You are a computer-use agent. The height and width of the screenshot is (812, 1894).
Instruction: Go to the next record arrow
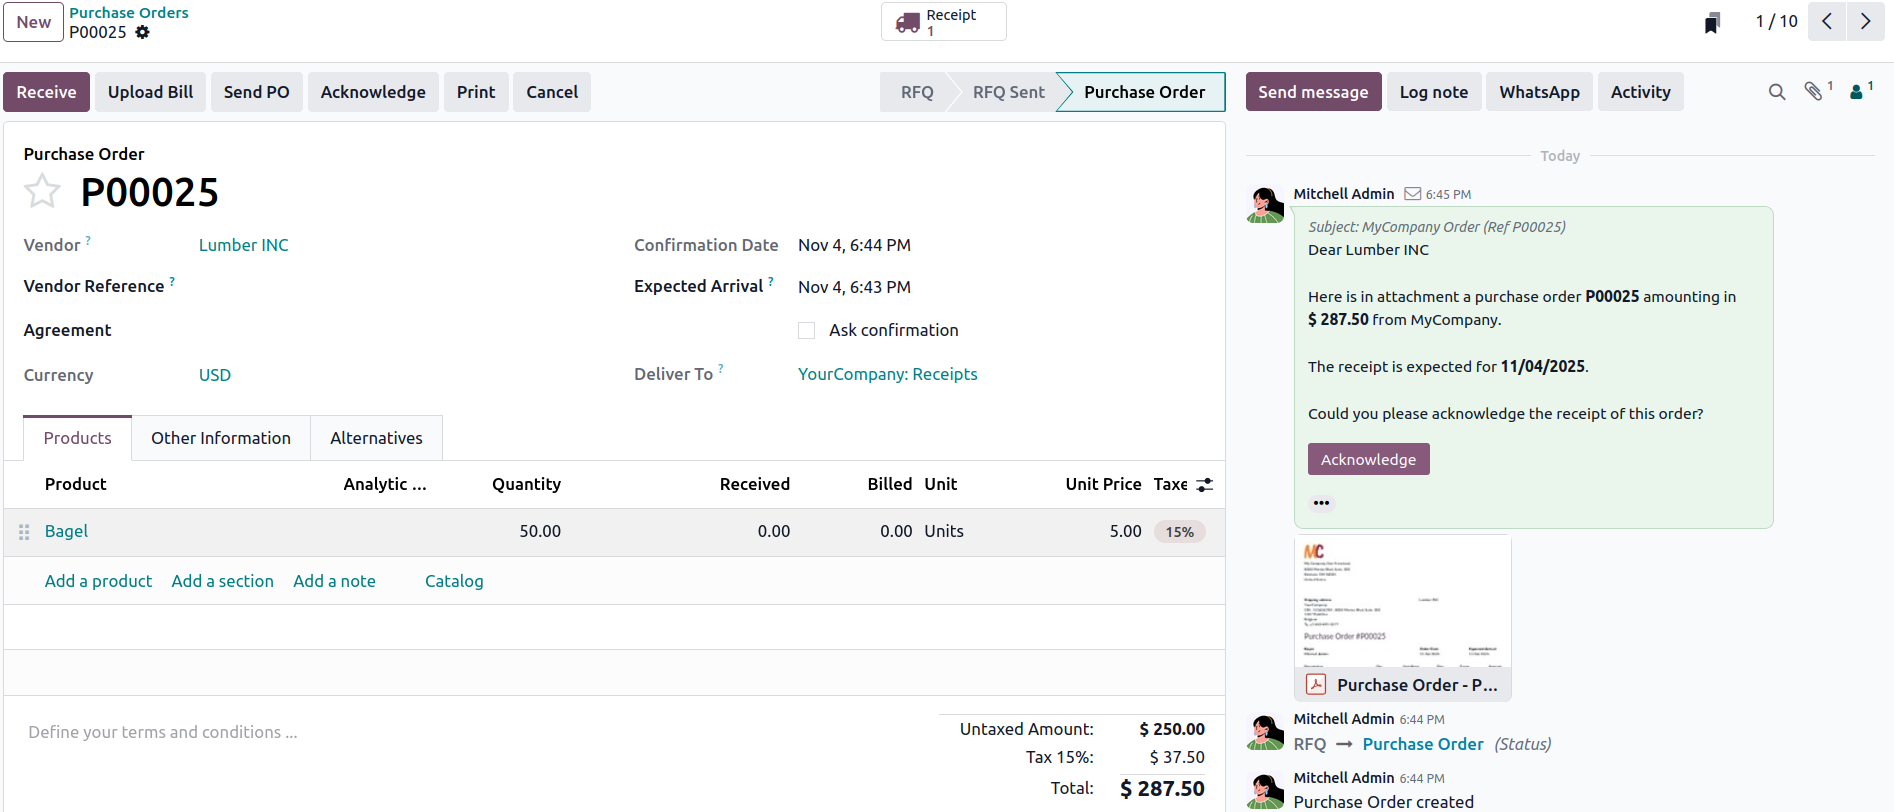[x=1865, y=22]
